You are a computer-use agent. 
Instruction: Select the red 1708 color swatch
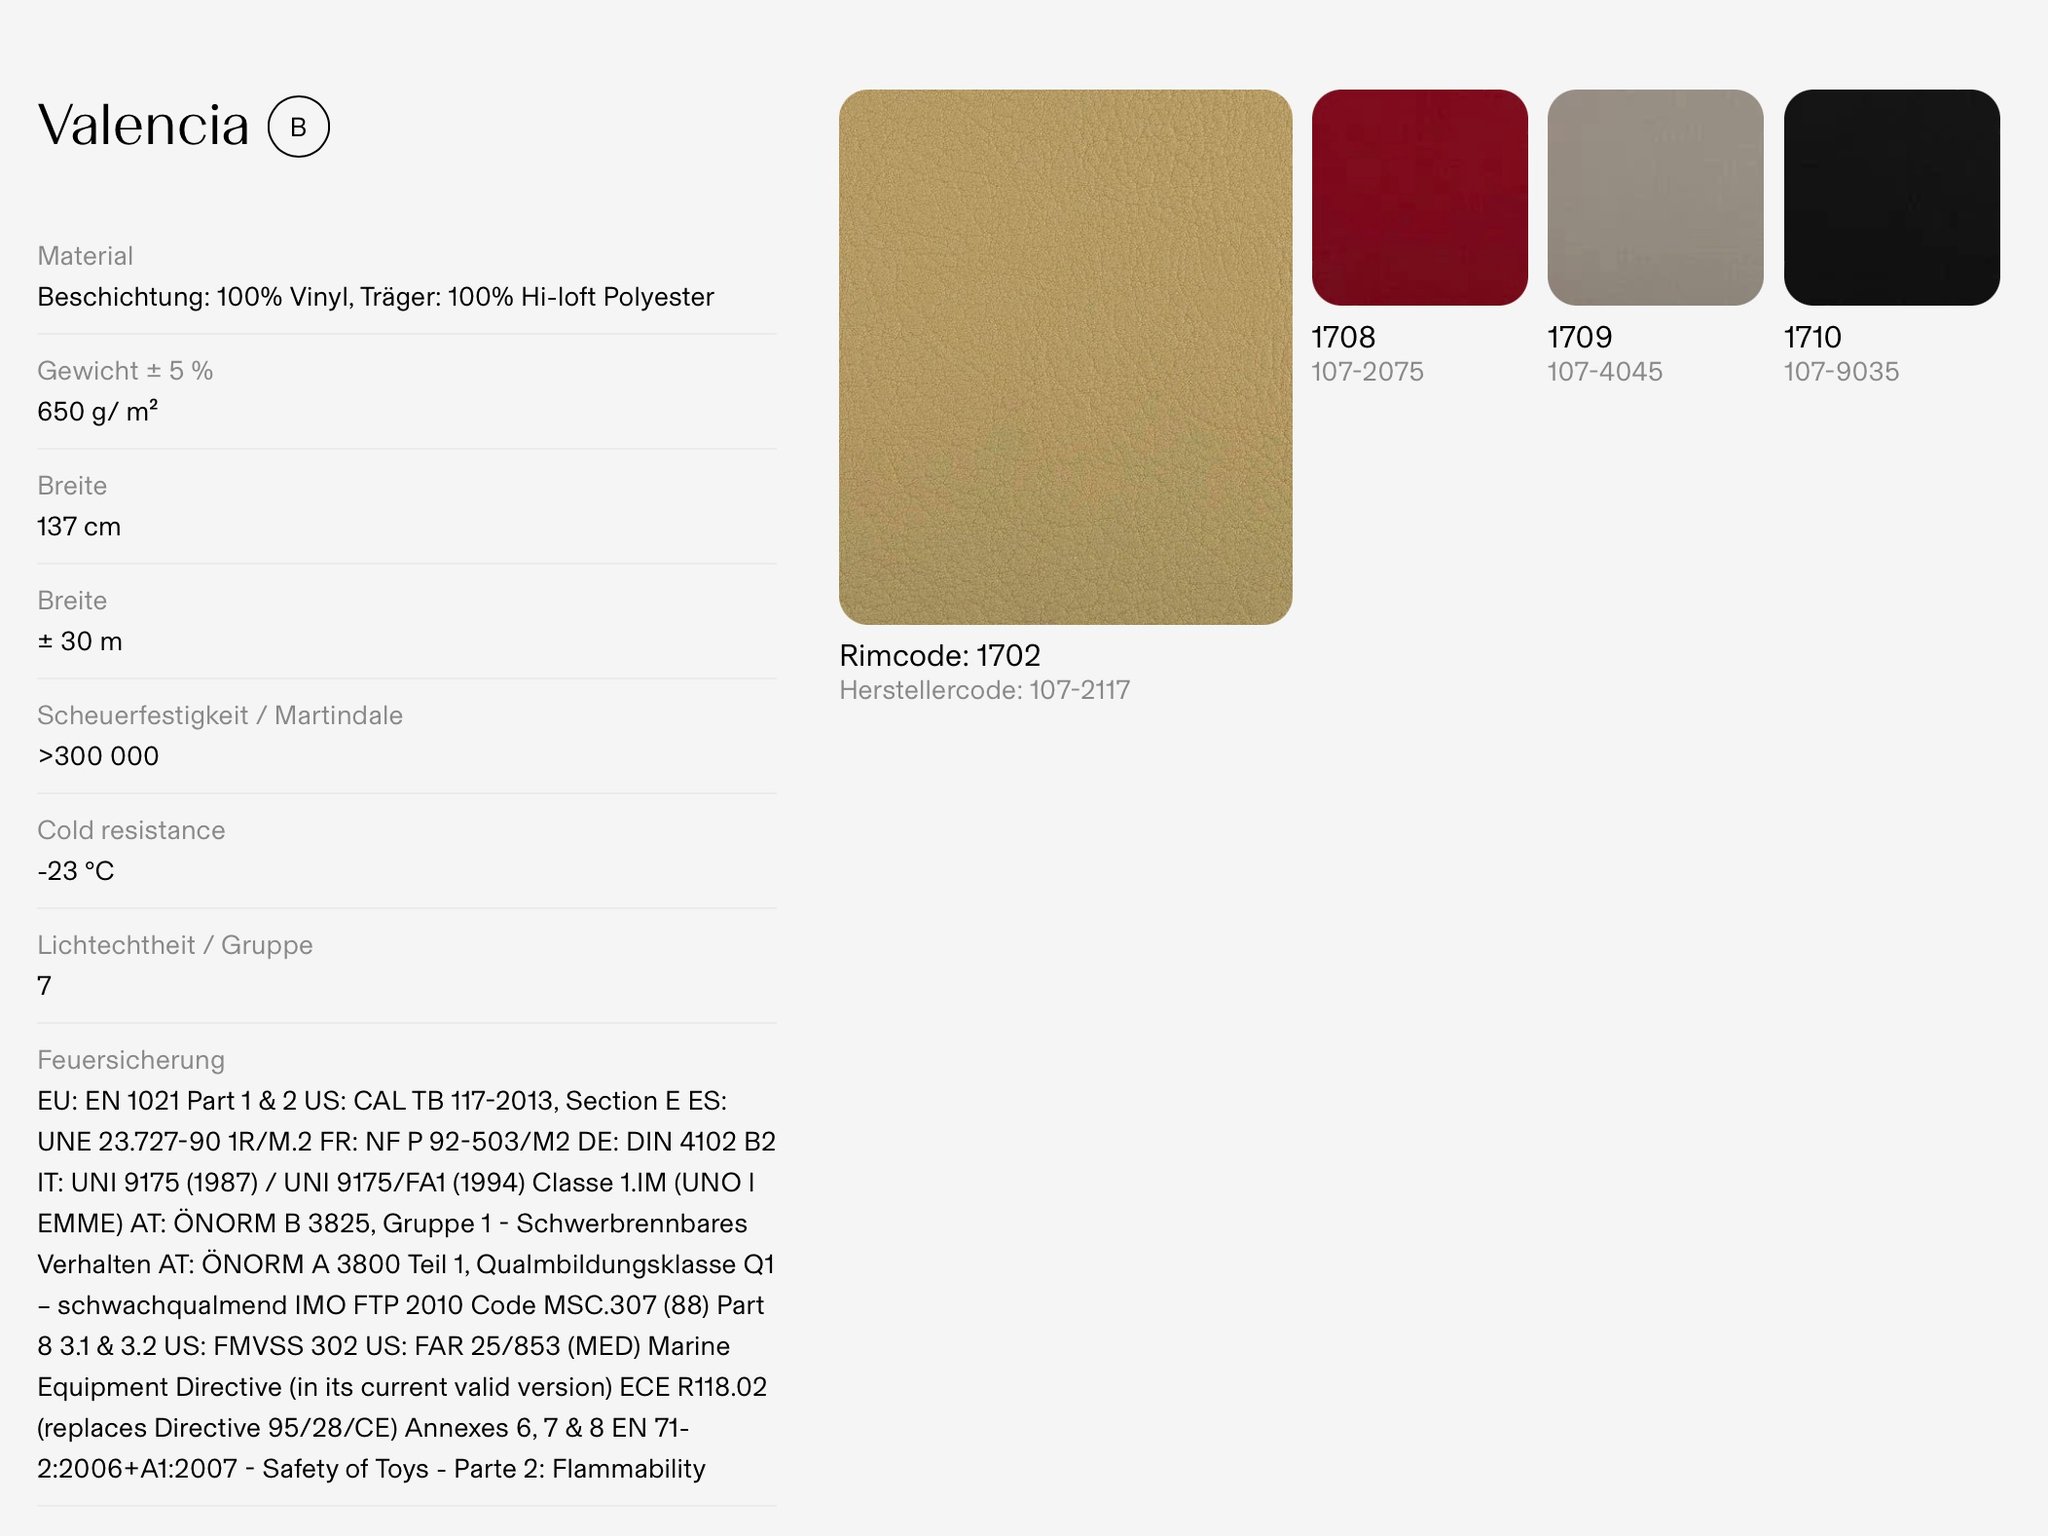(1419, 197)
